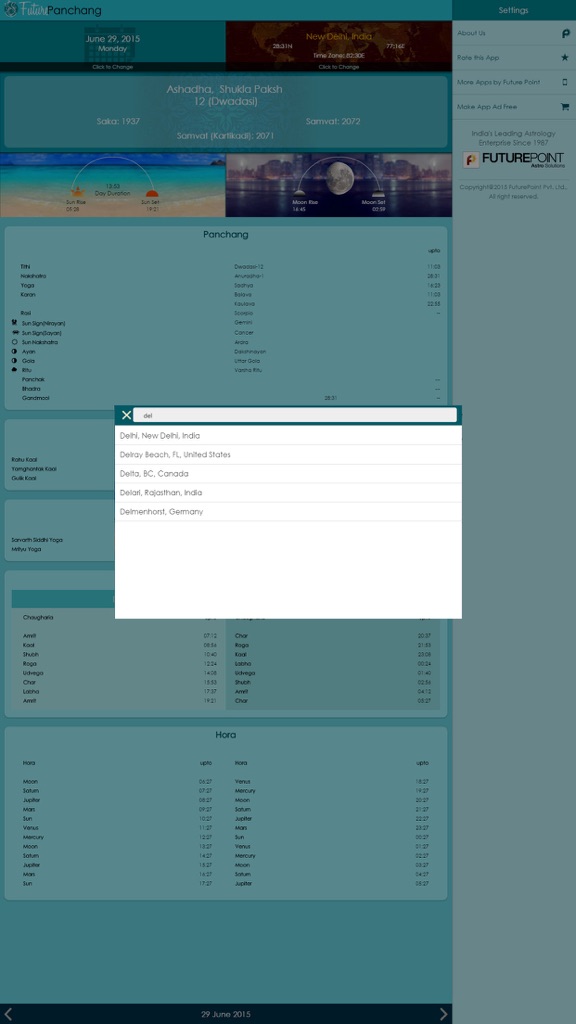The image size is (576, 1024).
Task: Click the moon image in moonrise panel
Action: coord(340,176)
